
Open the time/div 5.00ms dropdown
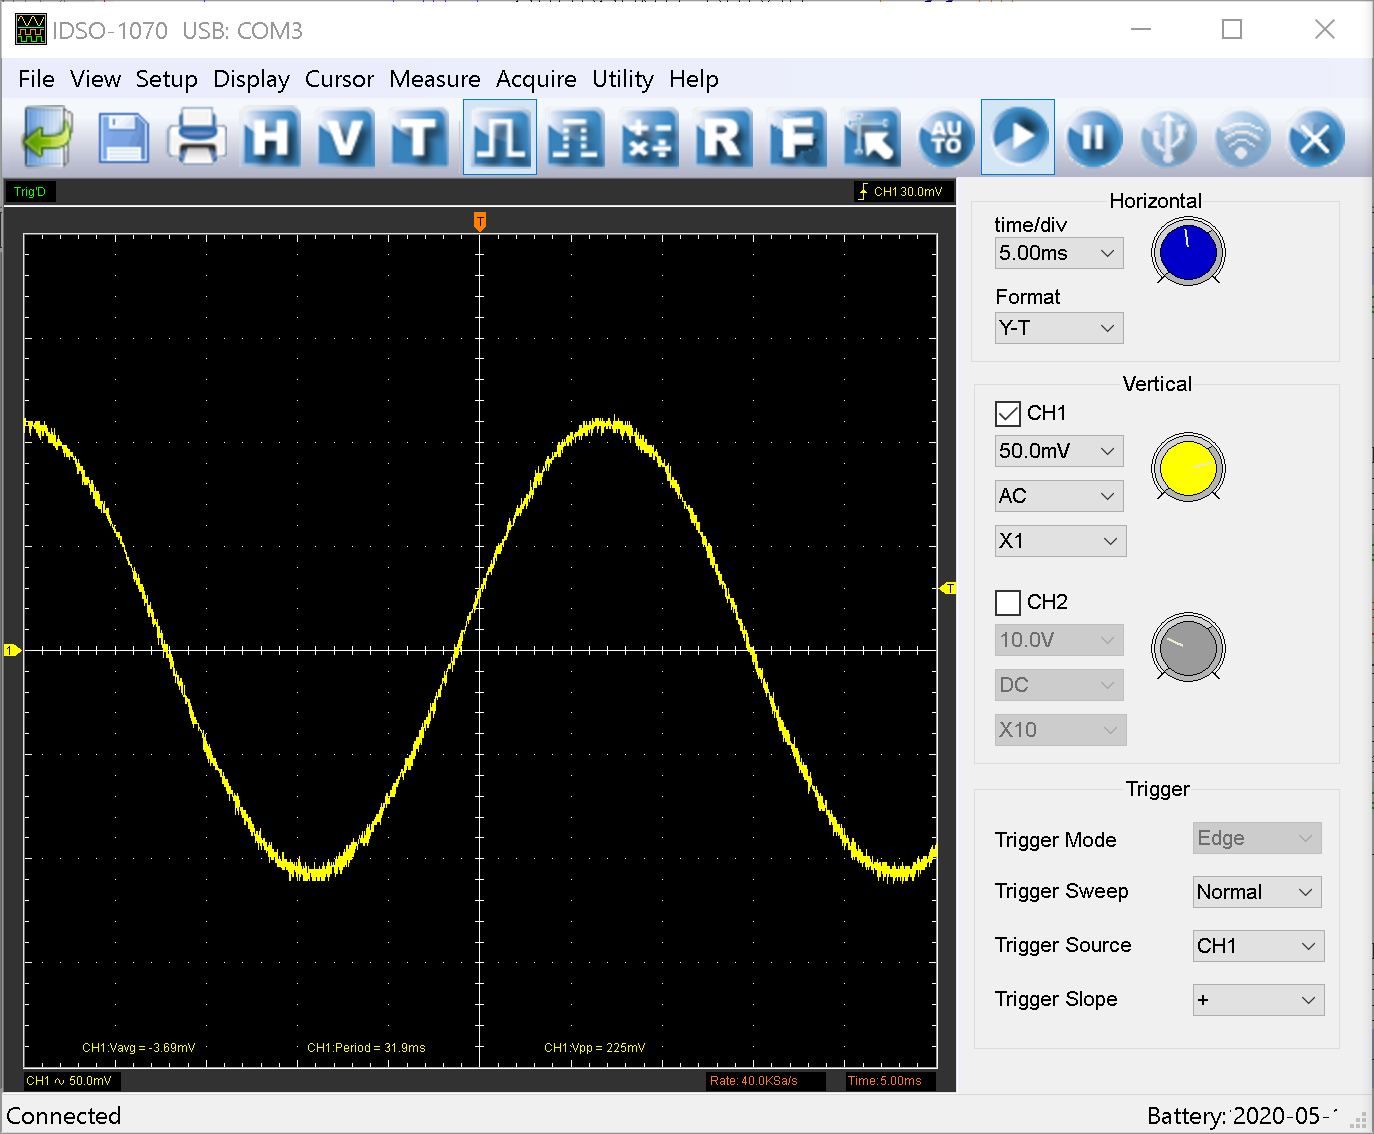coord(1059,253)
